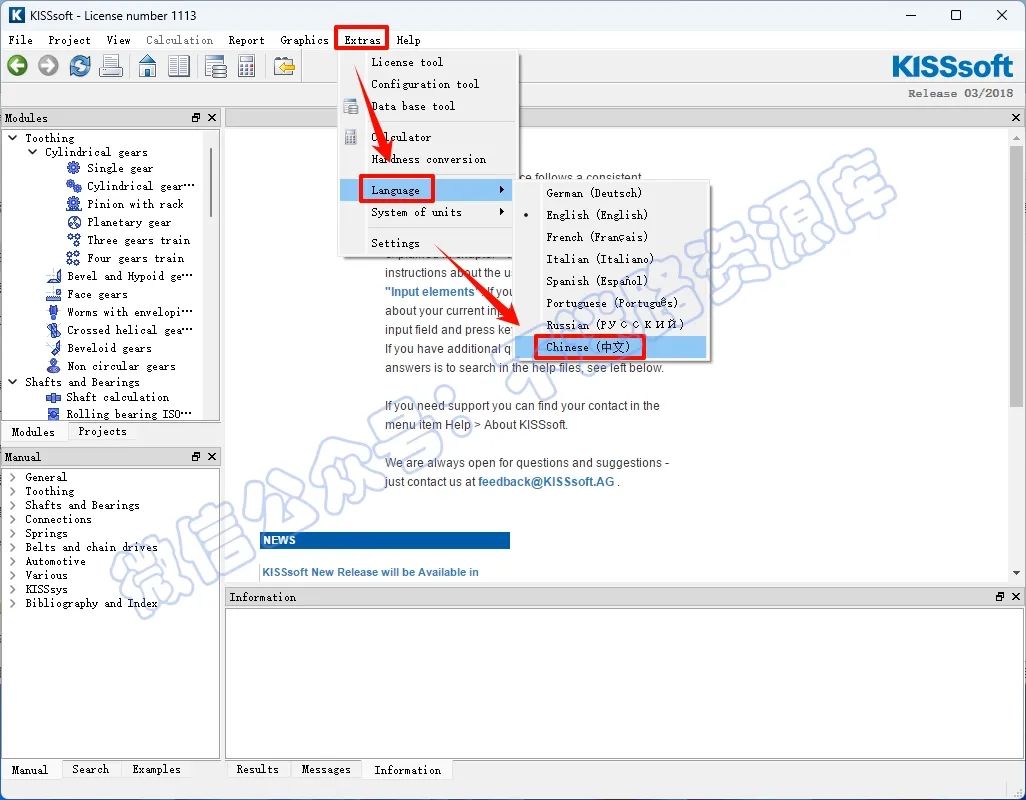This screenshot has height=800, width=1026.
Task: Open the Beveloid gears module
Action: [x=99, y=348]
